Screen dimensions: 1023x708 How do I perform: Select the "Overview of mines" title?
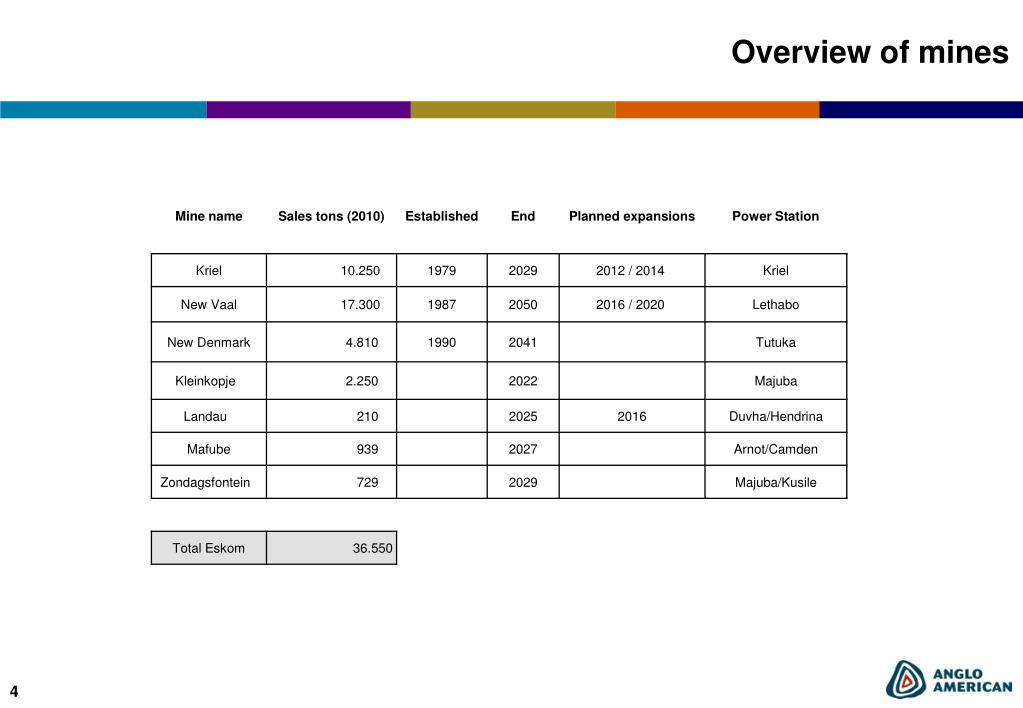(870, 52)
